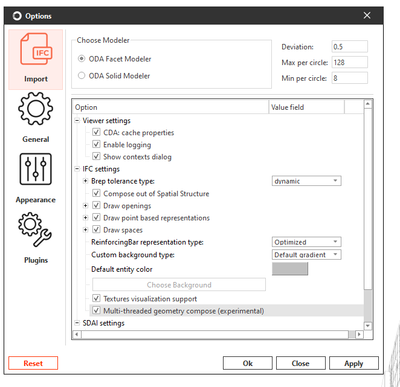
Task: Open the Appearance sliders icon
Action: (x=36, y=169)
